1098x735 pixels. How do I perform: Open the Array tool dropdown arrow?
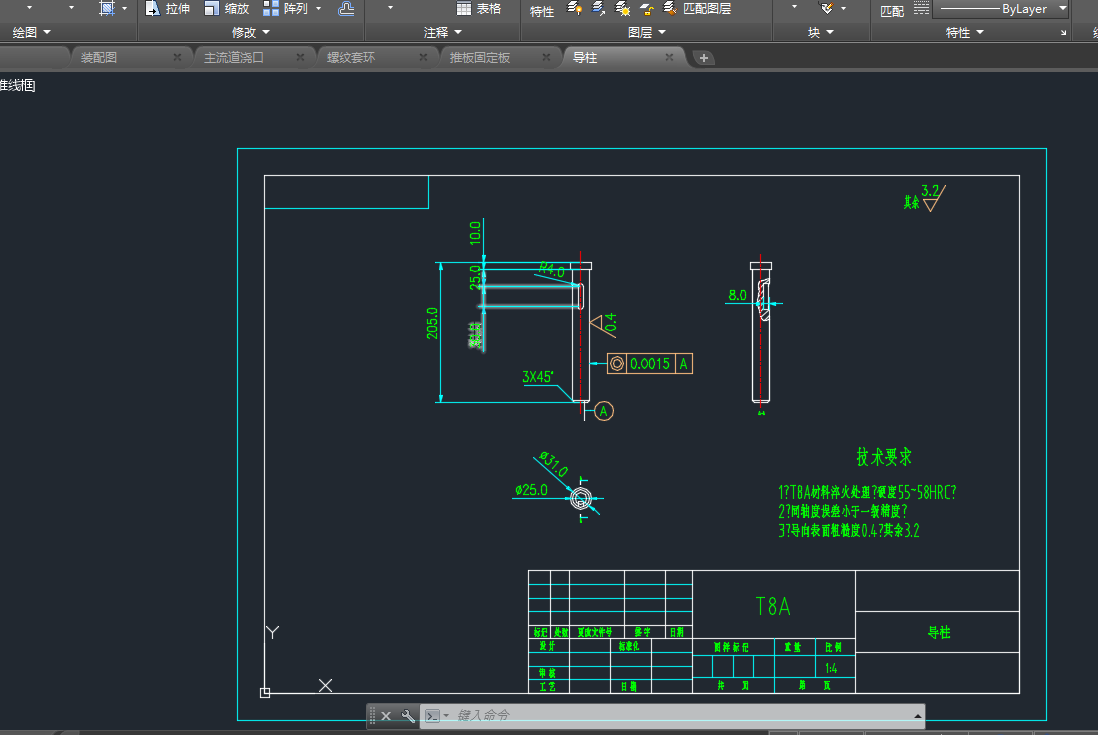click(318, 9)
